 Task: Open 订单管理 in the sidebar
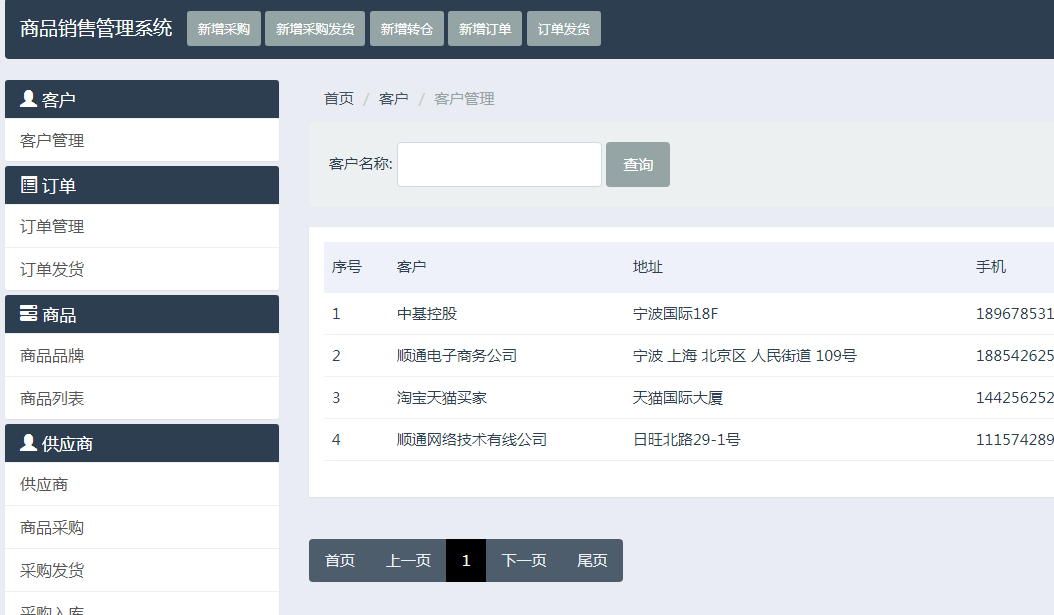point(52,227)
